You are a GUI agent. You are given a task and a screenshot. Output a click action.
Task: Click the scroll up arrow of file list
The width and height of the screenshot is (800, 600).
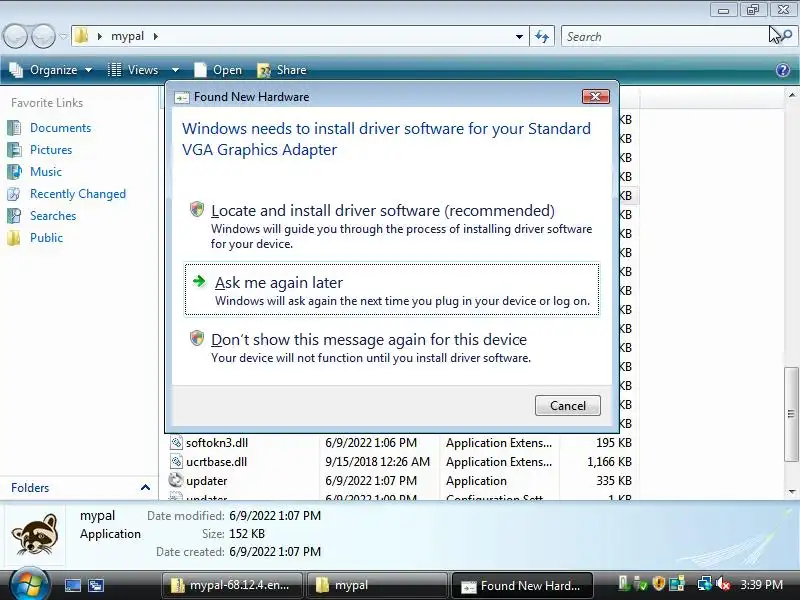click(791, 95)
